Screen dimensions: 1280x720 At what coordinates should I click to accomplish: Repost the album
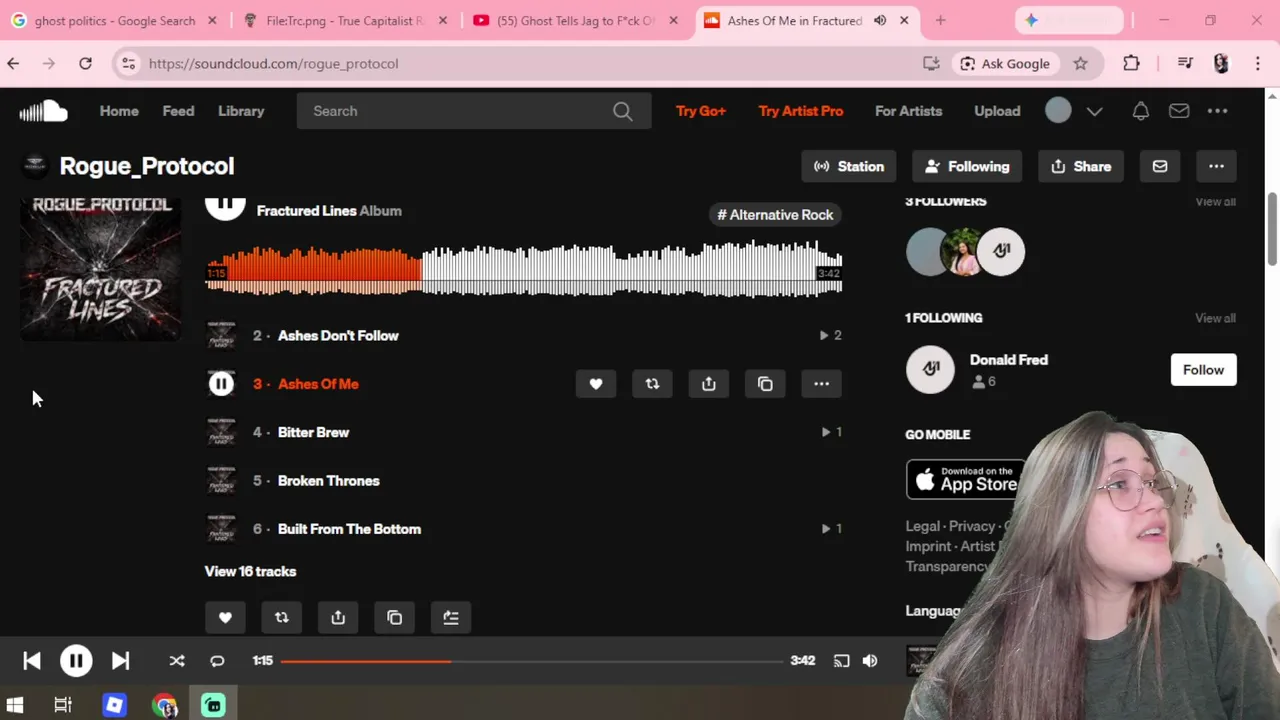(x=281, y=618)
